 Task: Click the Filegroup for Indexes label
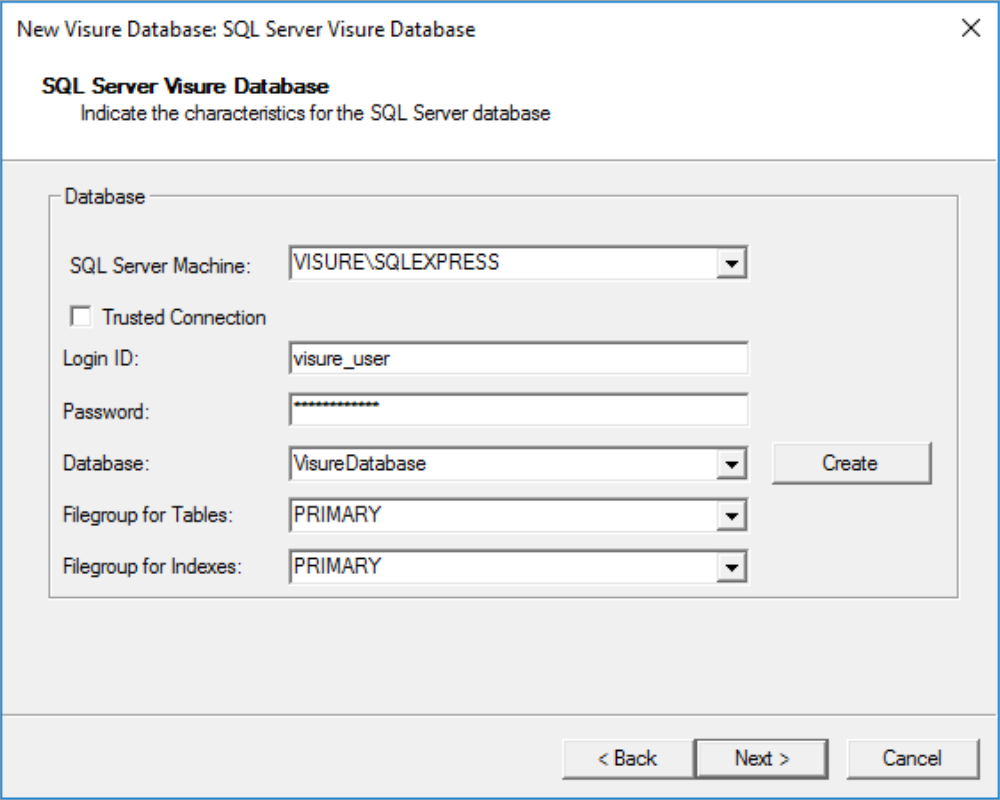(x=152, y=567)
